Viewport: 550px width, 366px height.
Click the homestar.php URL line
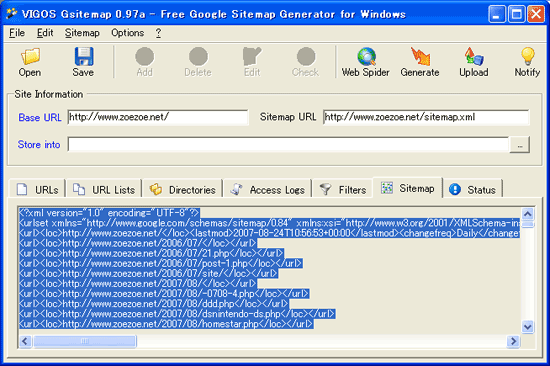(166, 324)
